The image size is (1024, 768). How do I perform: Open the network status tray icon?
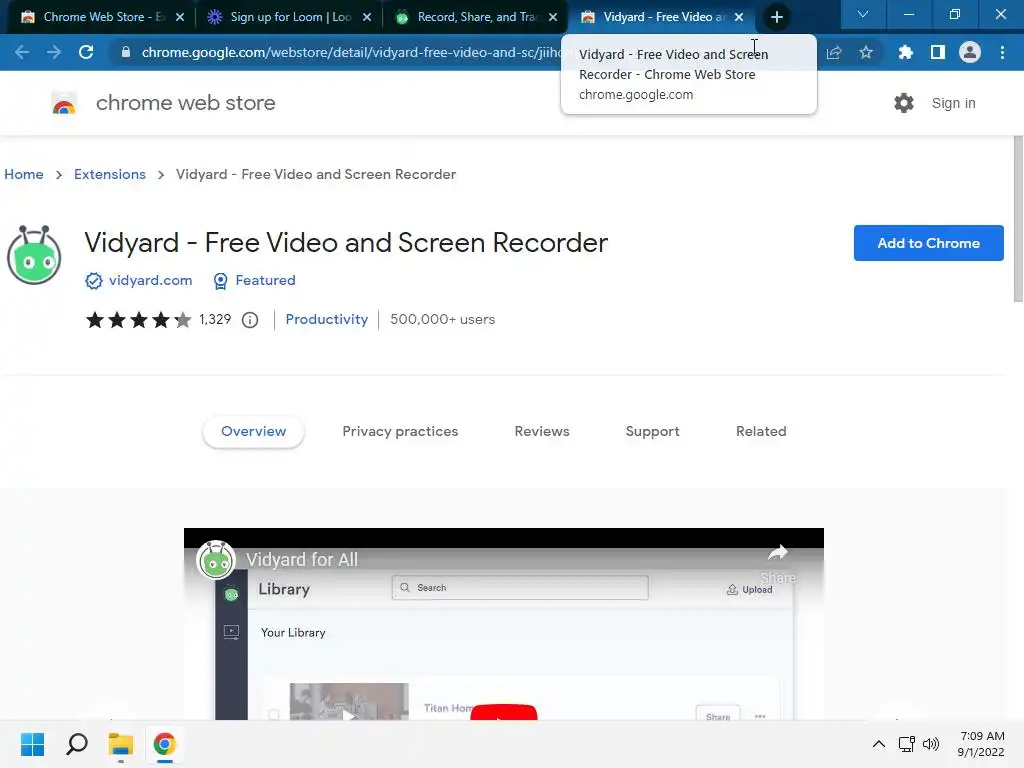click(906, 744)
